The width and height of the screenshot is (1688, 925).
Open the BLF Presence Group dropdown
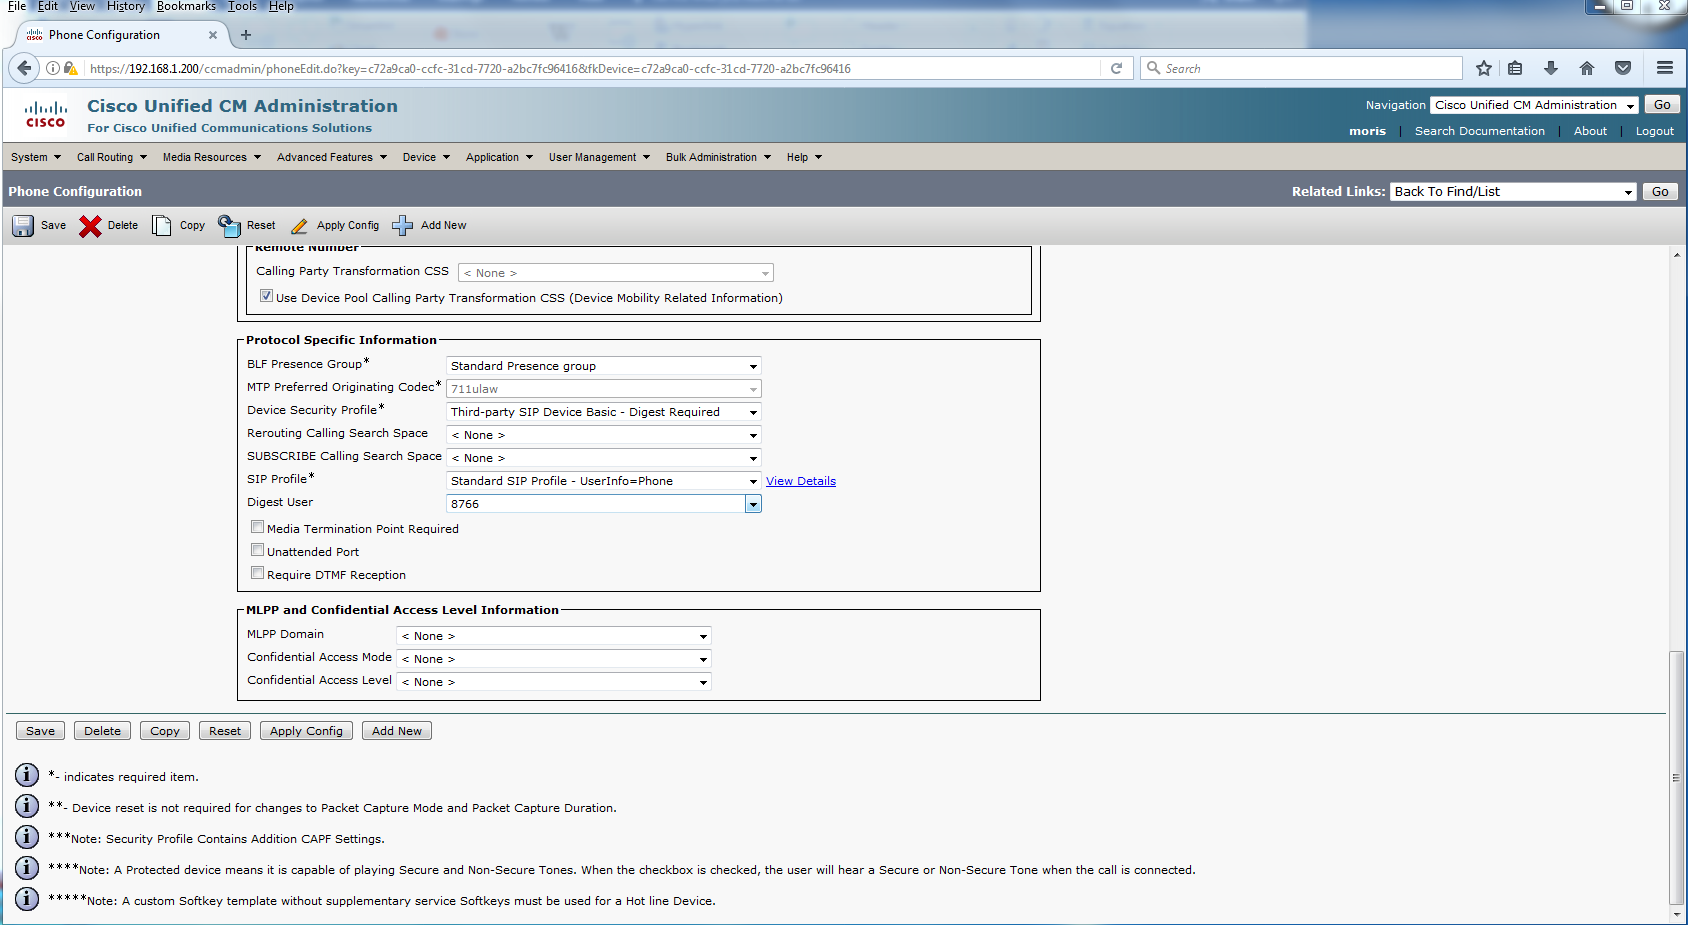tap(604, 366)
